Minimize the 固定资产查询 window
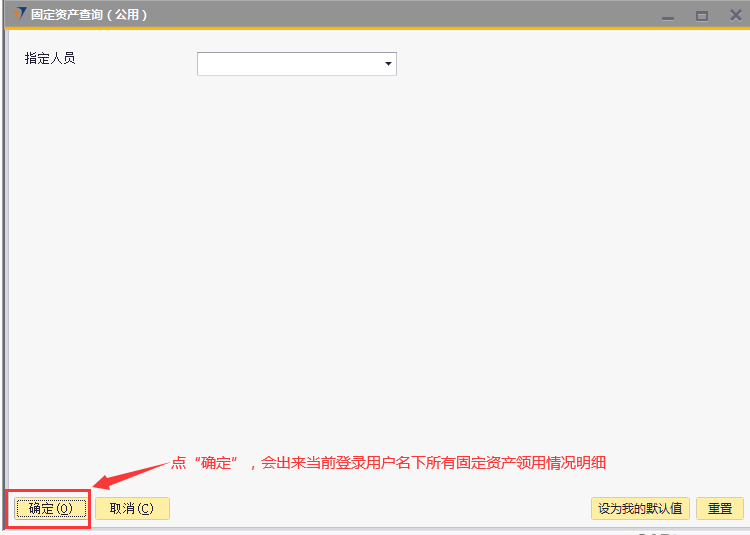750x535 pixels. tap(668, 16)
